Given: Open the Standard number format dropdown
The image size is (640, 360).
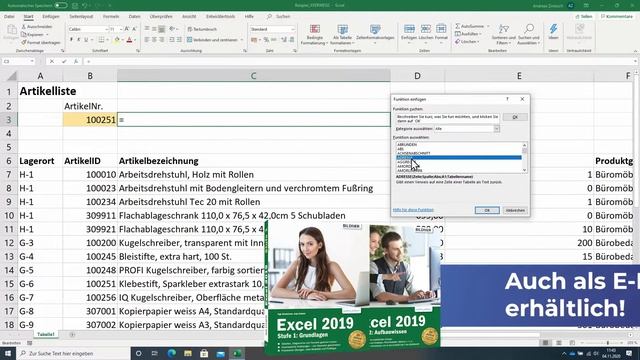Looking at the screenshot, I should point(293,29).
